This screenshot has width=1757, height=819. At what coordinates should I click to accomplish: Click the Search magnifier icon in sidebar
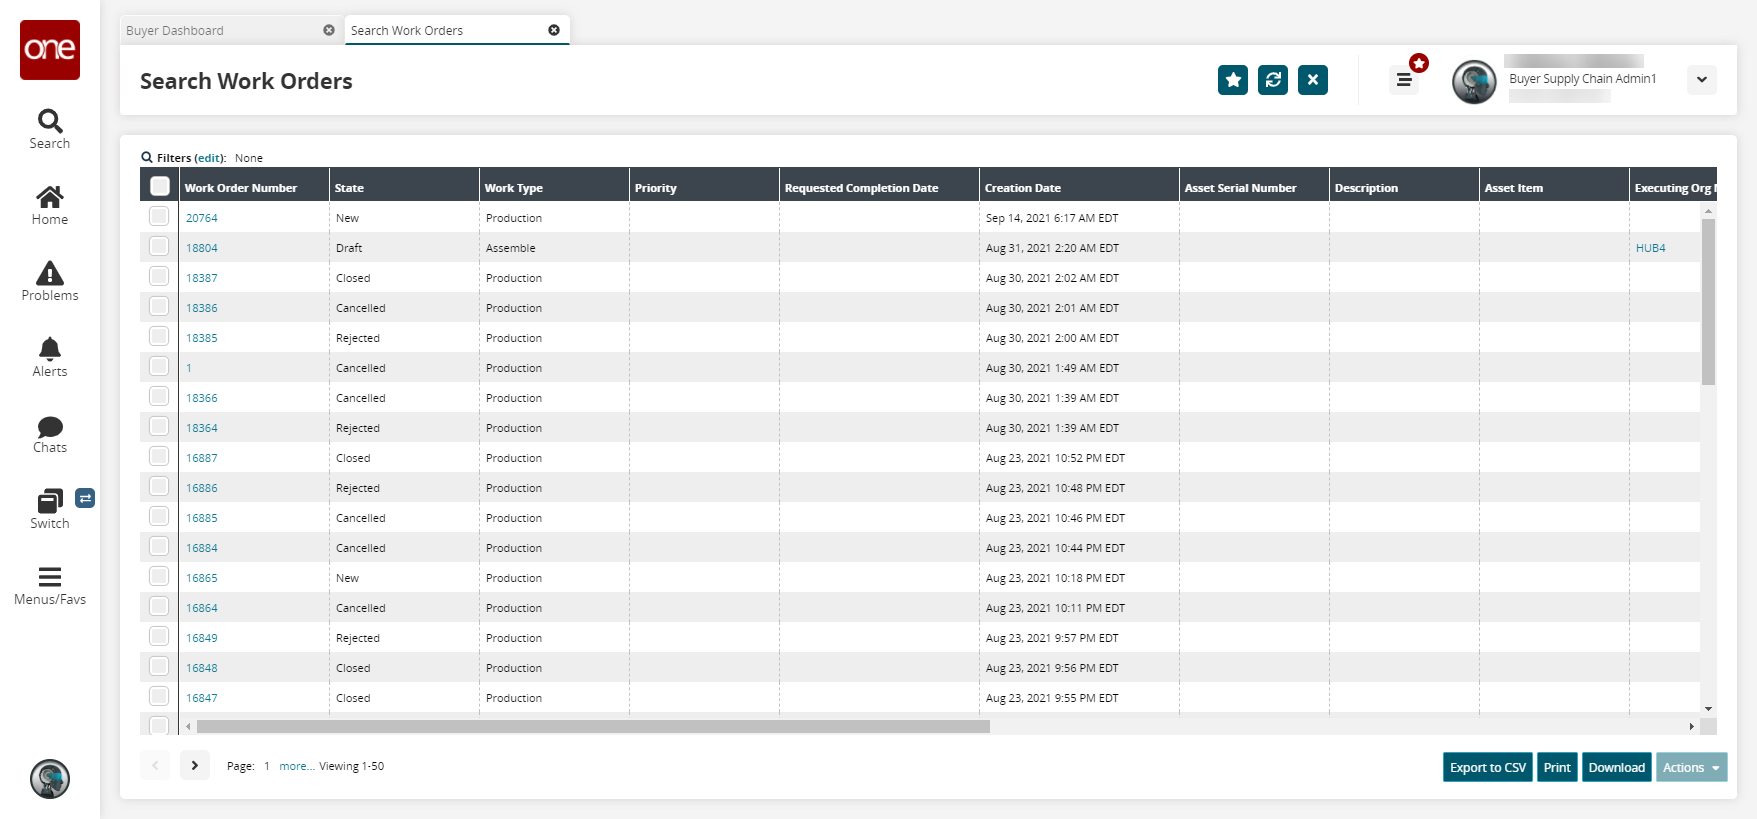tap(50, 122)
